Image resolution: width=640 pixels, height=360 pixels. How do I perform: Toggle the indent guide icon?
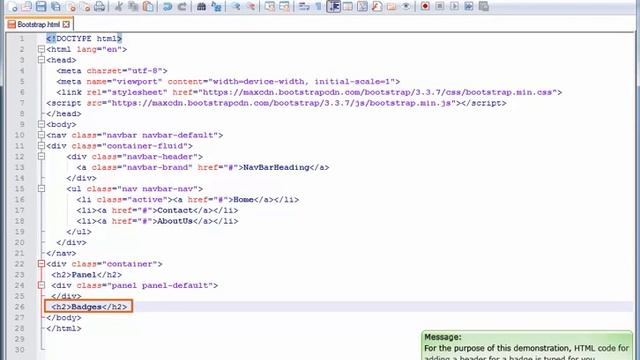tap(333, 6)
